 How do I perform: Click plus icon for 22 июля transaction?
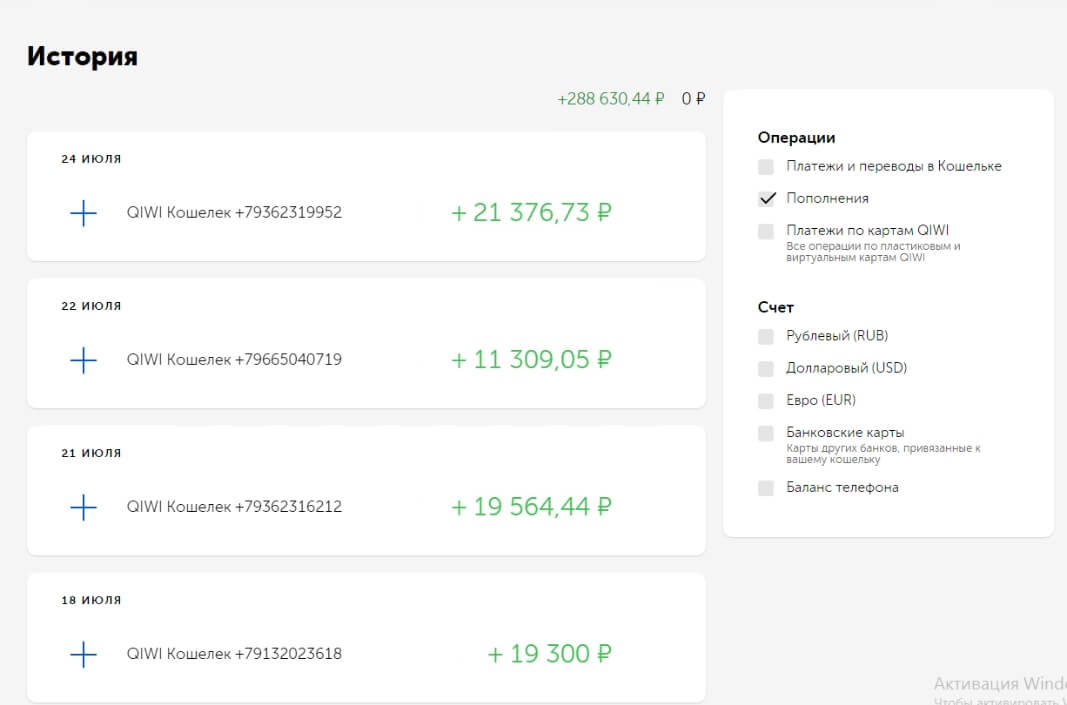[83, 360]
